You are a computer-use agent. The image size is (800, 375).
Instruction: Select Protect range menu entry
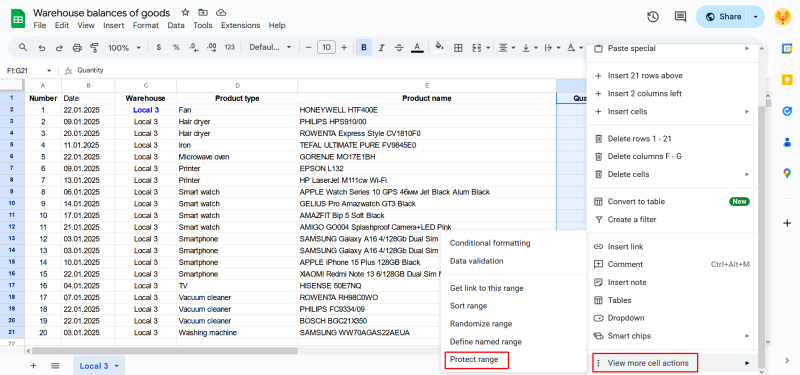pos(474,360)
